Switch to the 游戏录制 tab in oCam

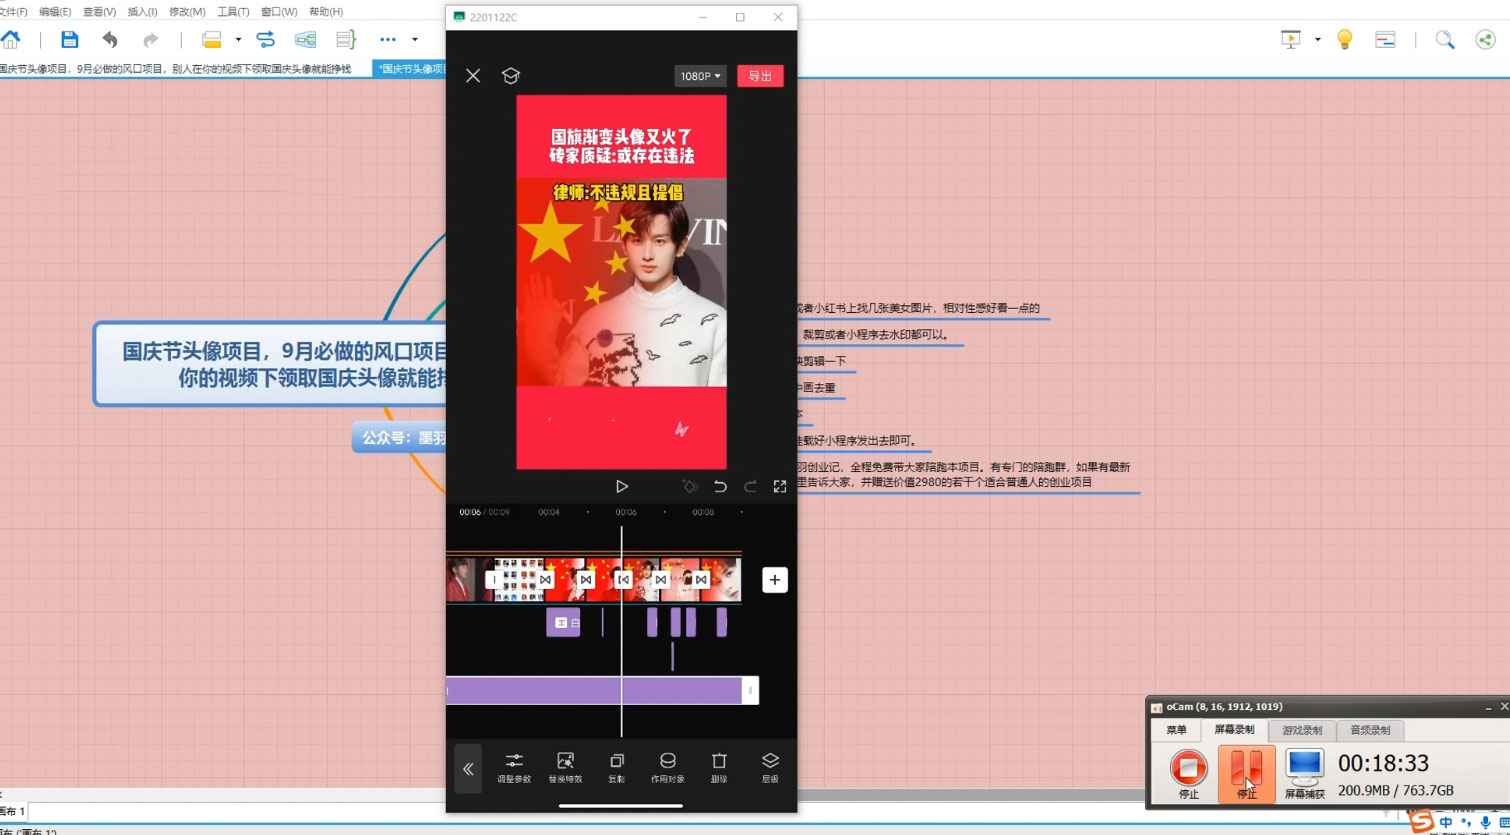[1302, 730]
